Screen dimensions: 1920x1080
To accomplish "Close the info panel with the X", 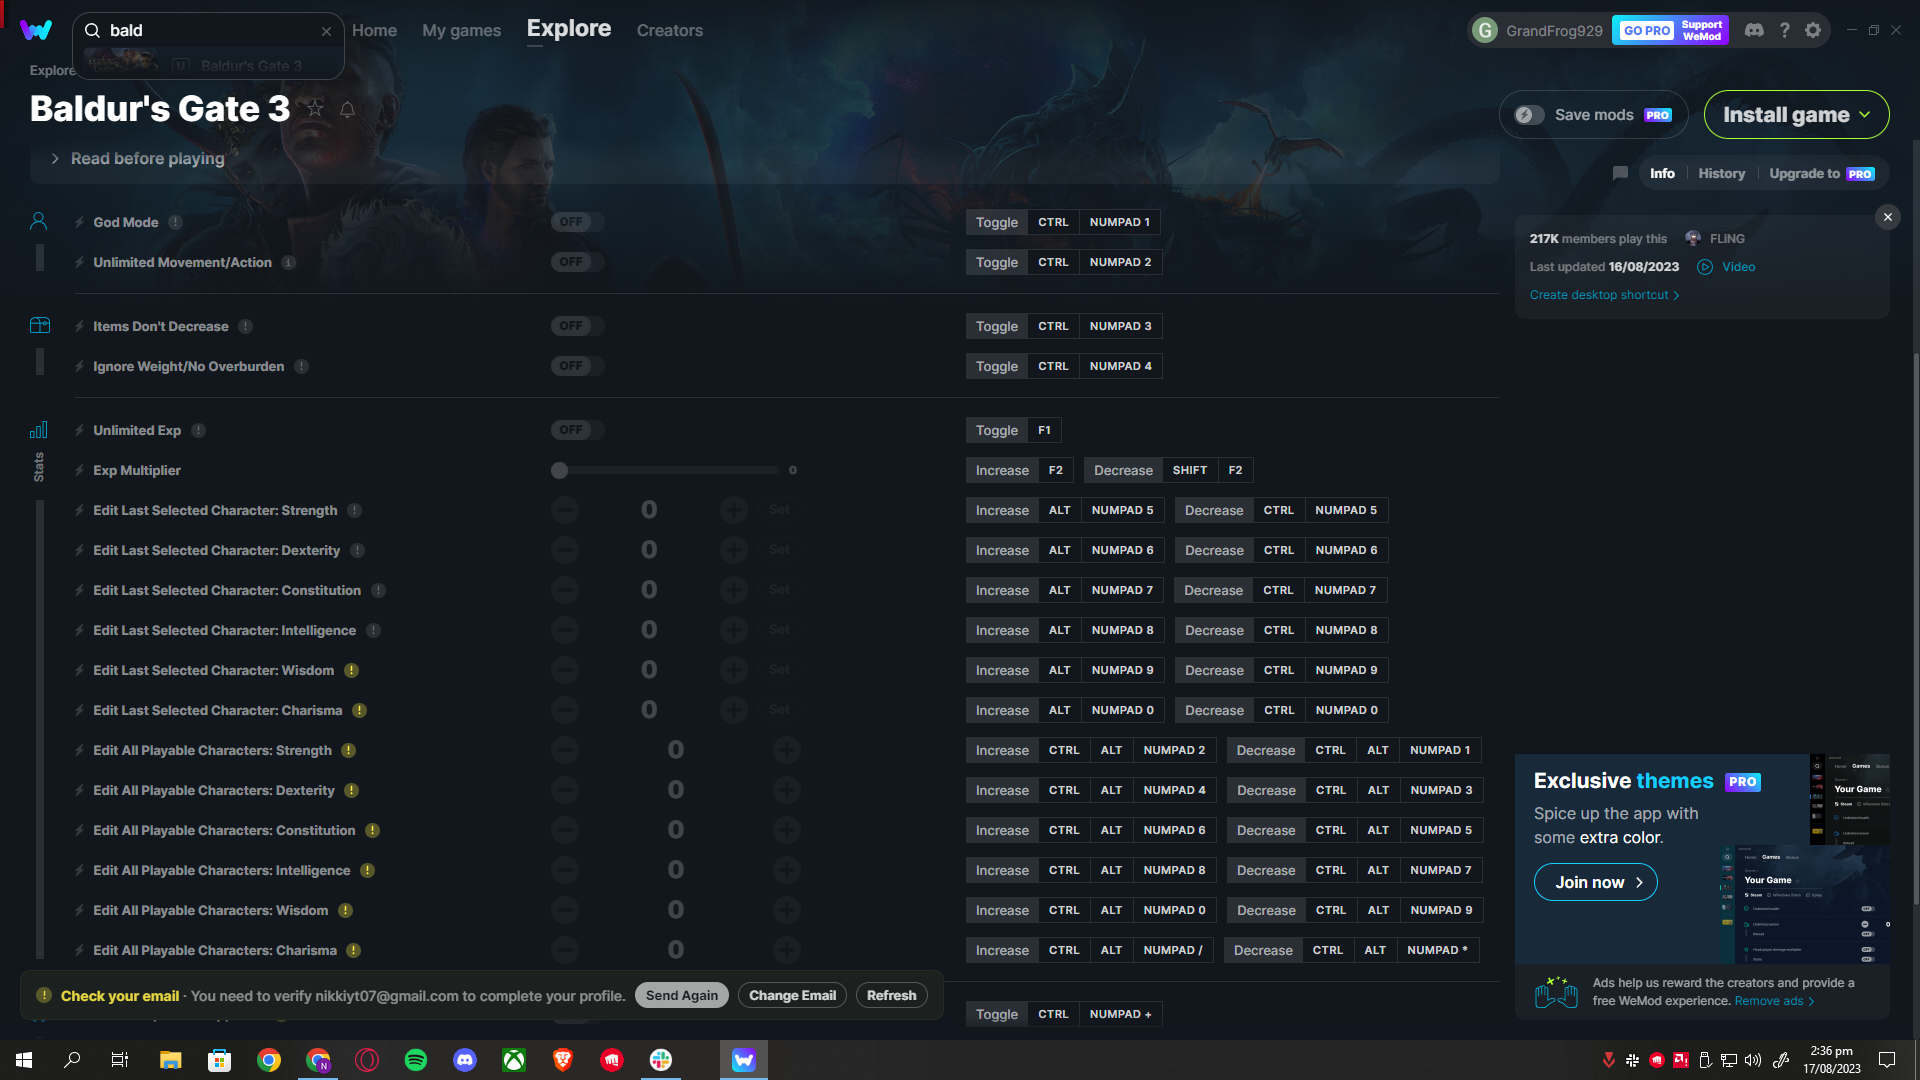I will pos(1887,217).
